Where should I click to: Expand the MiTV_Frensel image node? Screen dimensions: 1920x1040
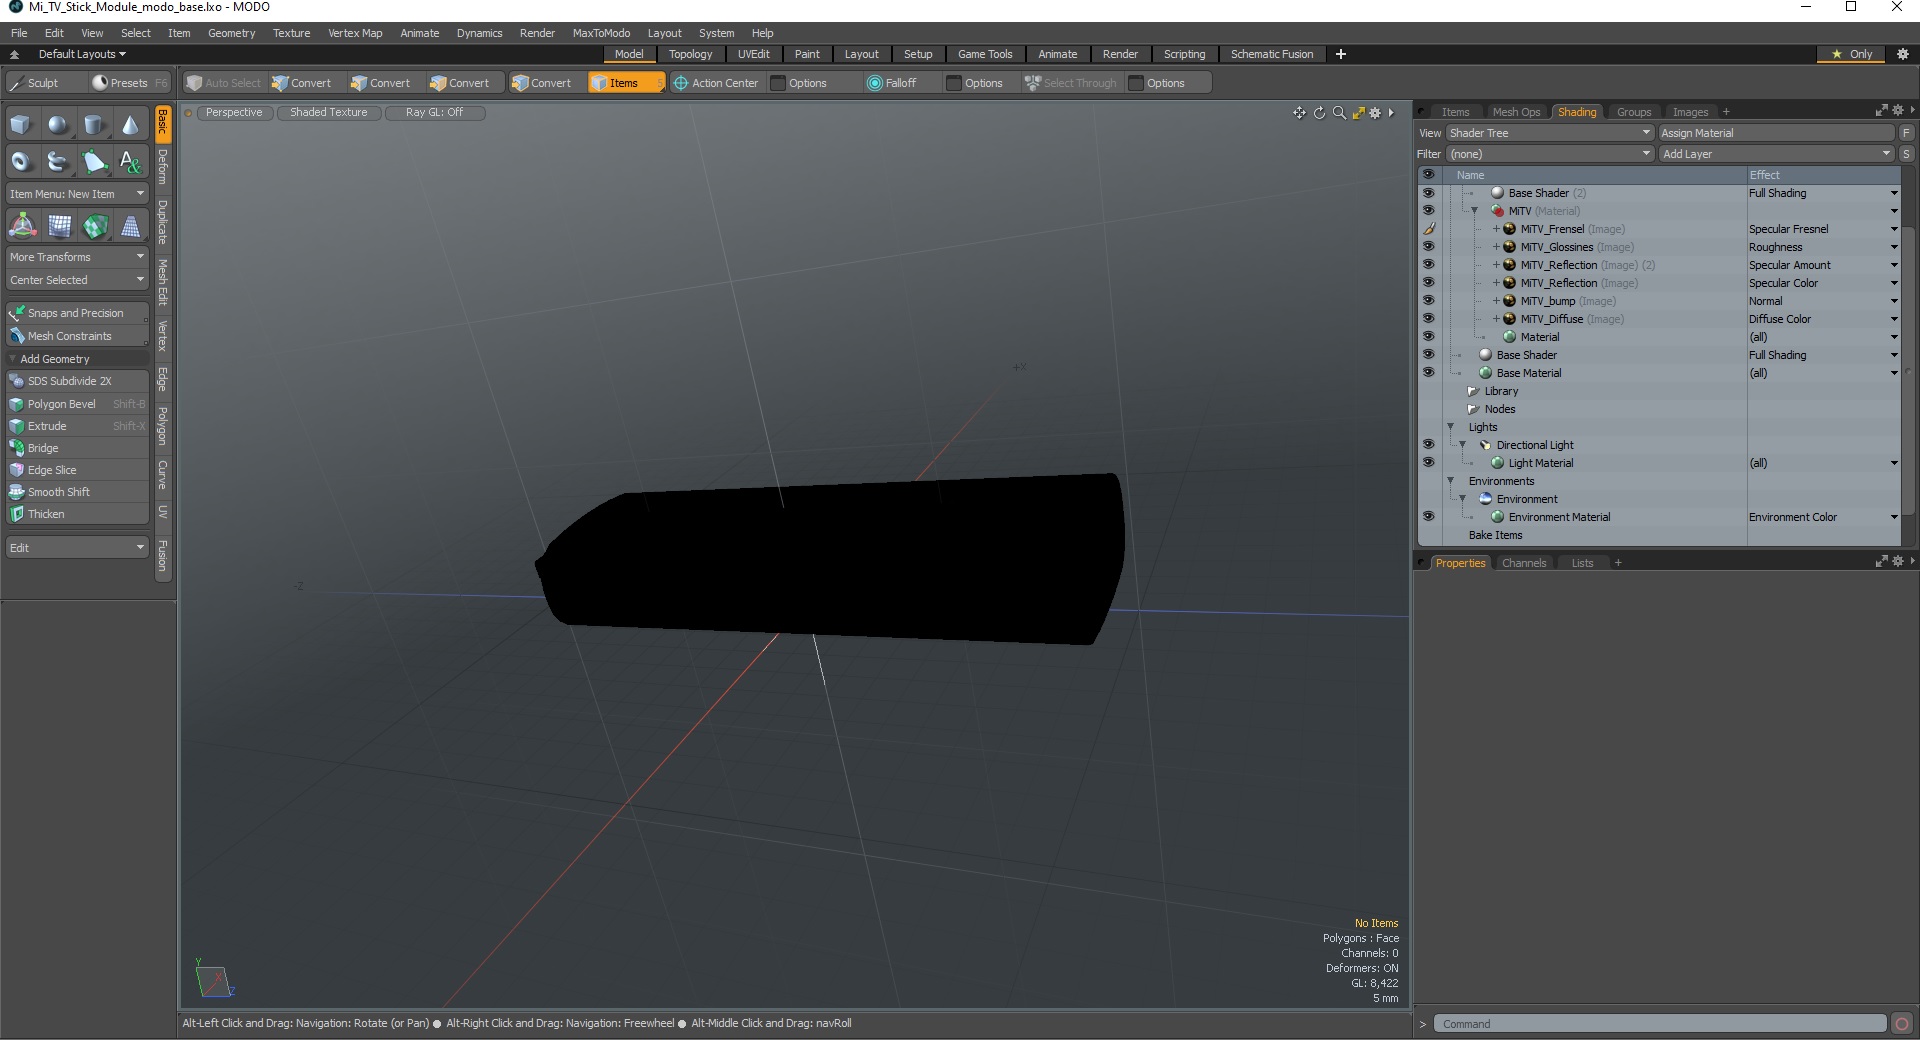(x=1497, y=229)
